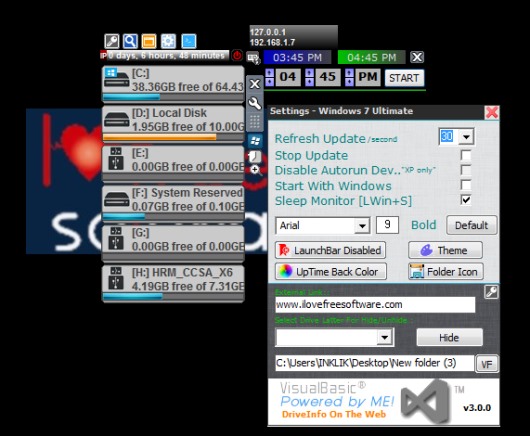The height and width of the screenshot is (436, 530).
Task: Open the Theme button
Action: pyautogui.click(x=445, y=250)
